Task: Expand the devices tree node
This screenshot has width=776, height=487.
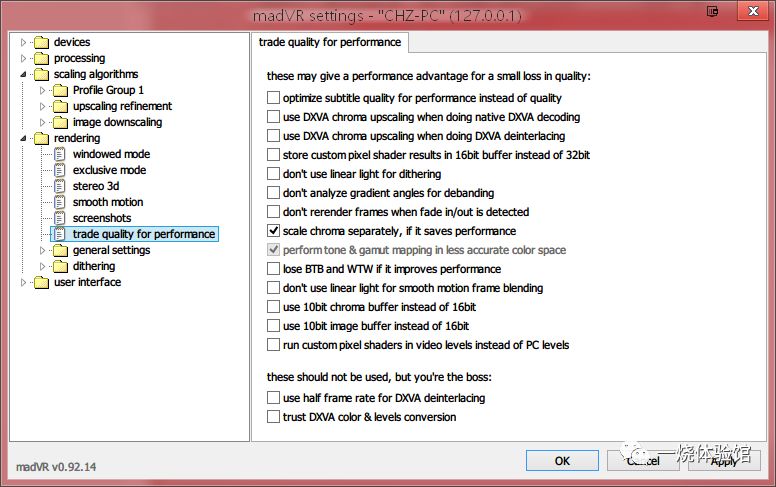Action: 23,43
